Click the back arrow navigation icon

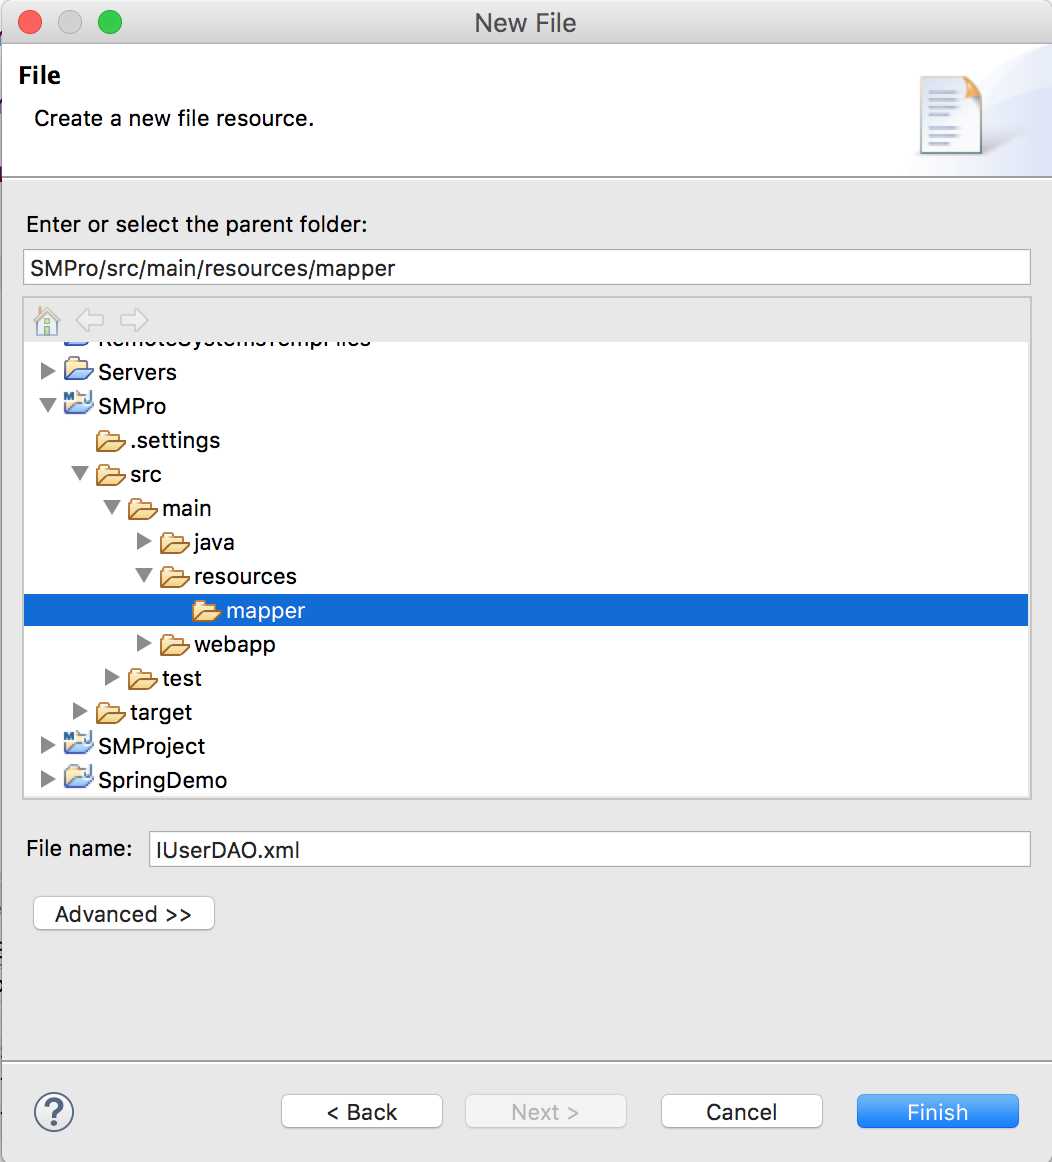(x=90, y=320)
